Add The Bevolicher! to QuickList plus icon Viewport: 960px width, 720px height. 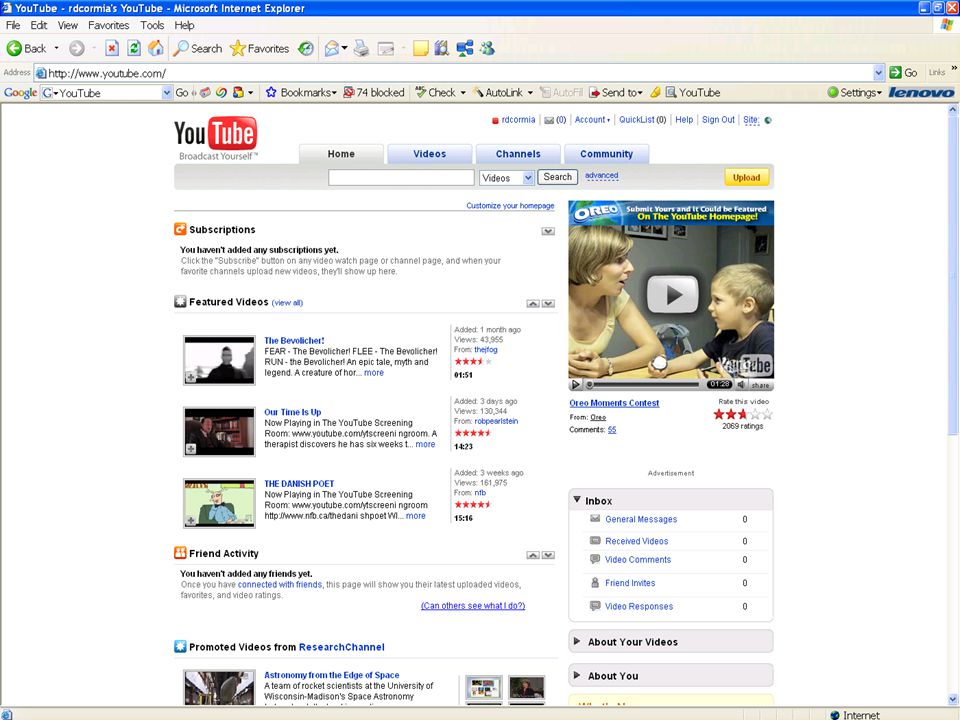tap(191, 378)
